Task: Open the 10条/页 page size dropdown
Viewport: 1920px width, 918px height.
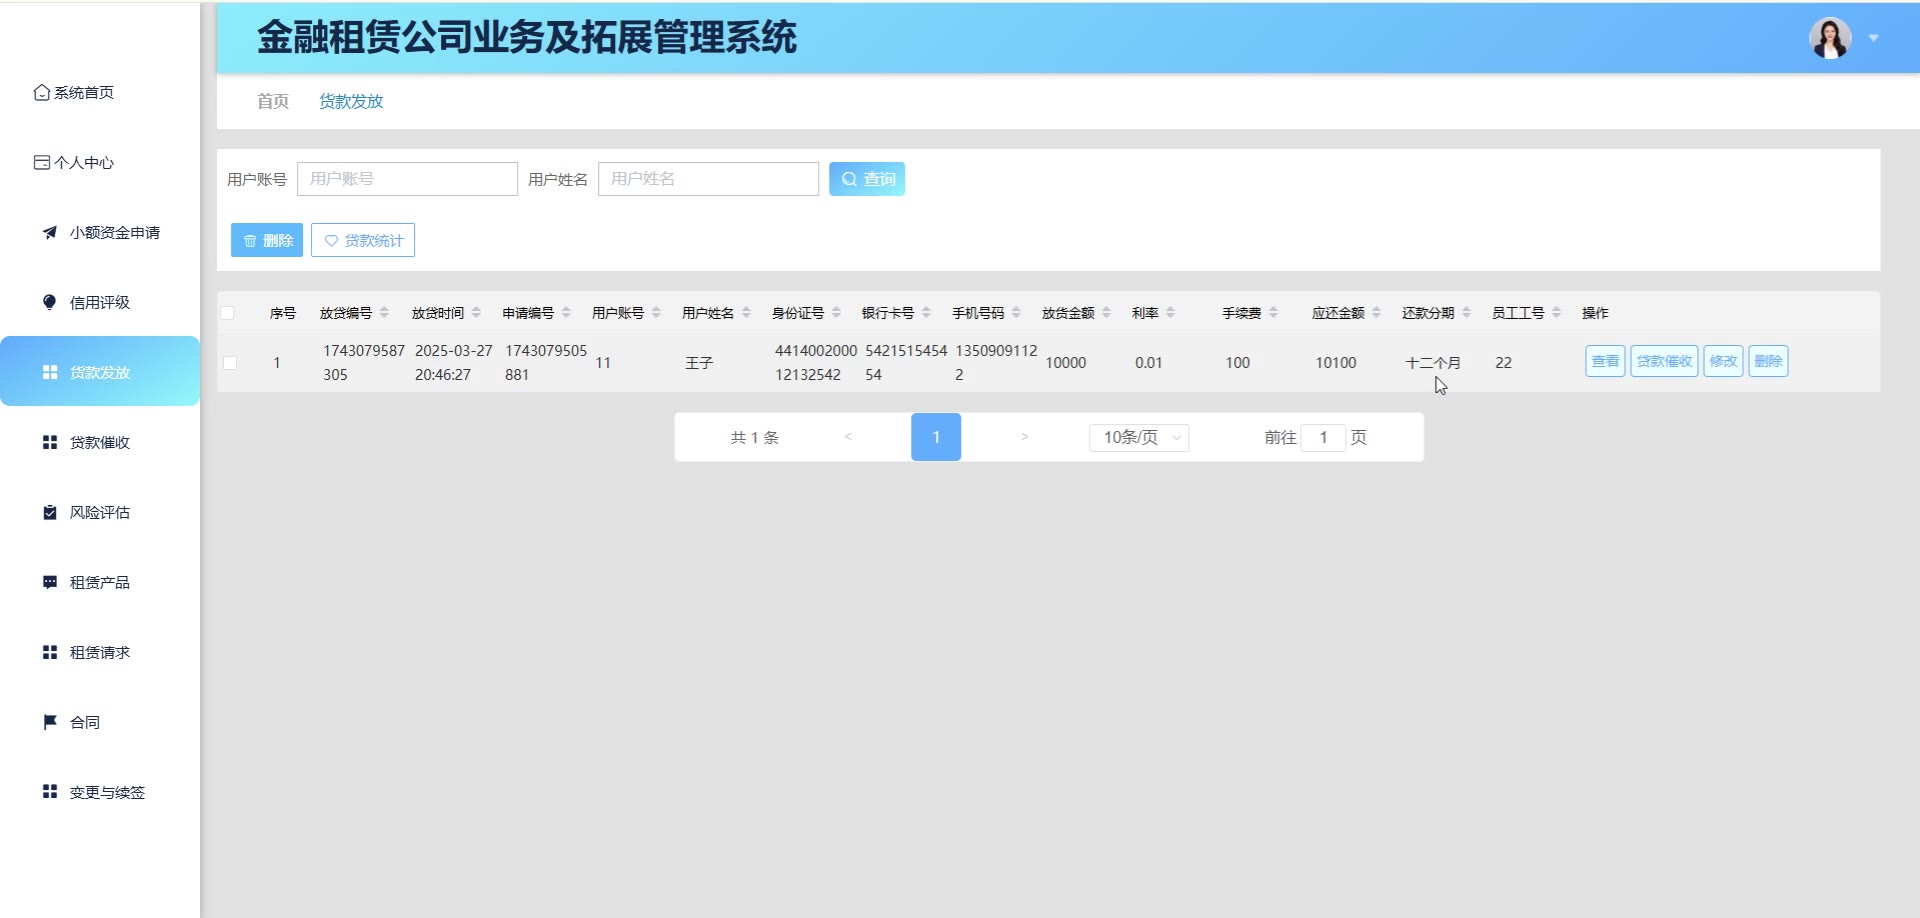Action: [1139, 437]
